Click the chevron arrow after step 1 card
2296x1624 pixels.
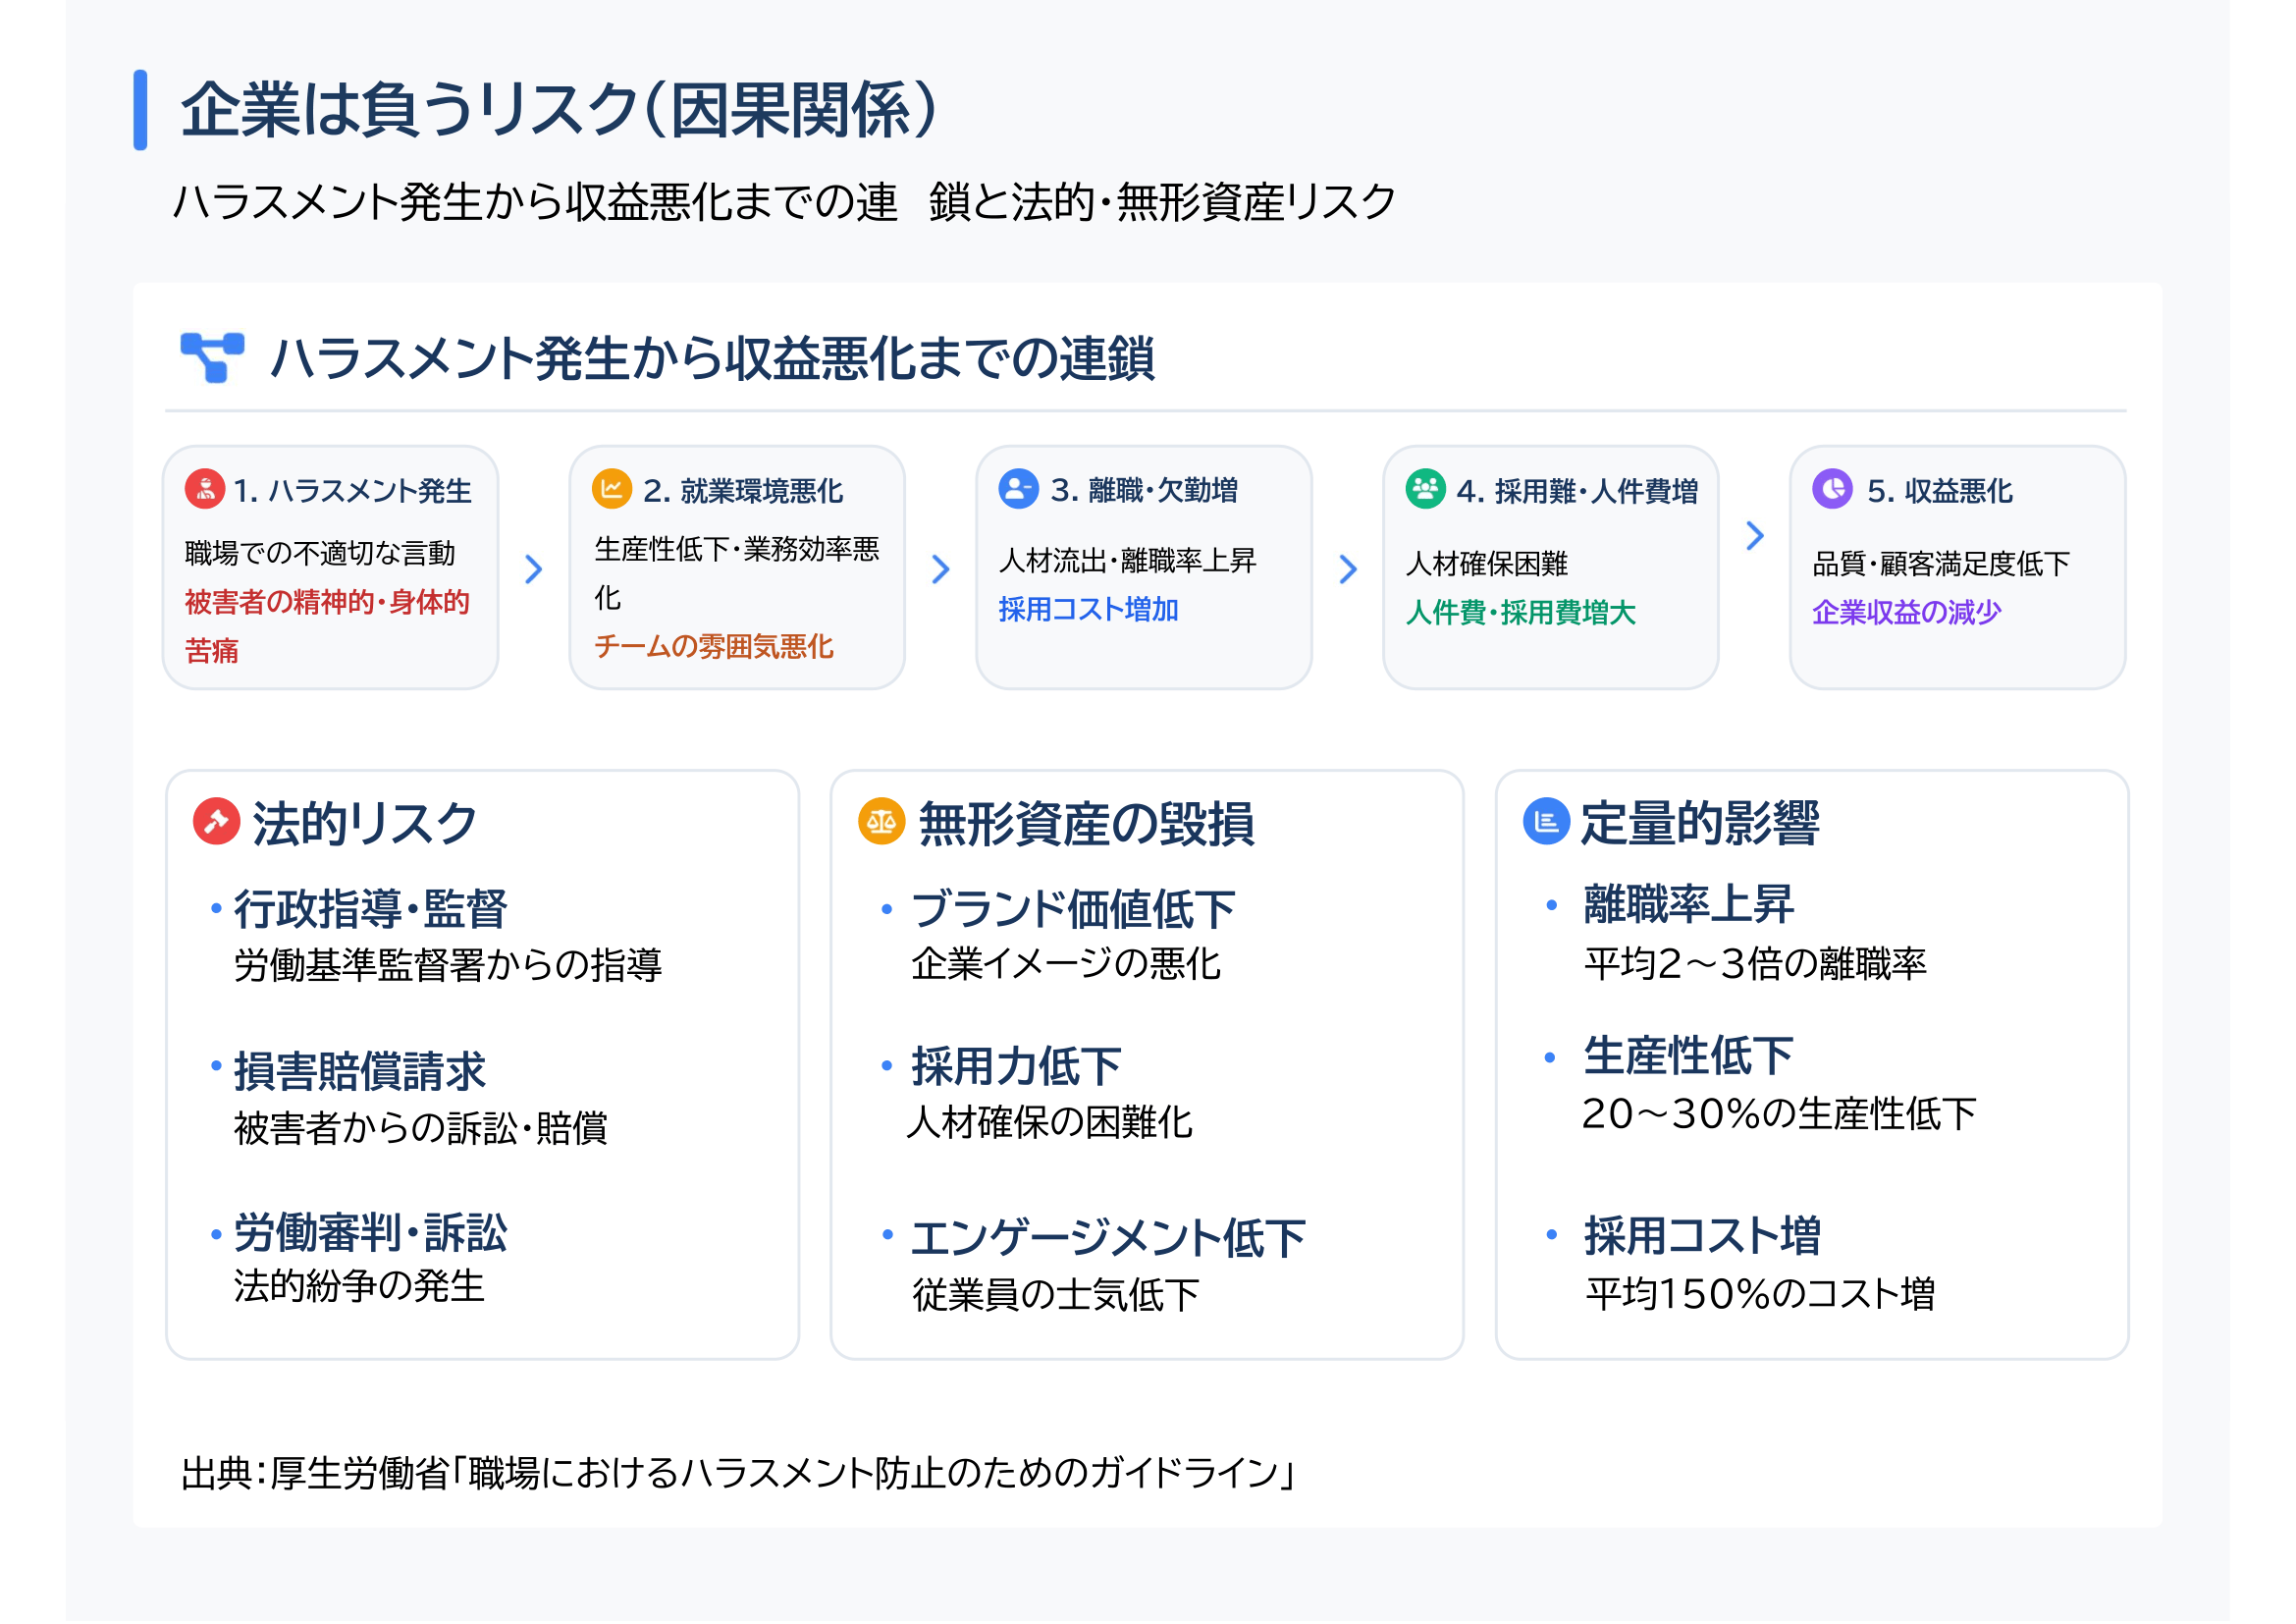coord(535,570)
